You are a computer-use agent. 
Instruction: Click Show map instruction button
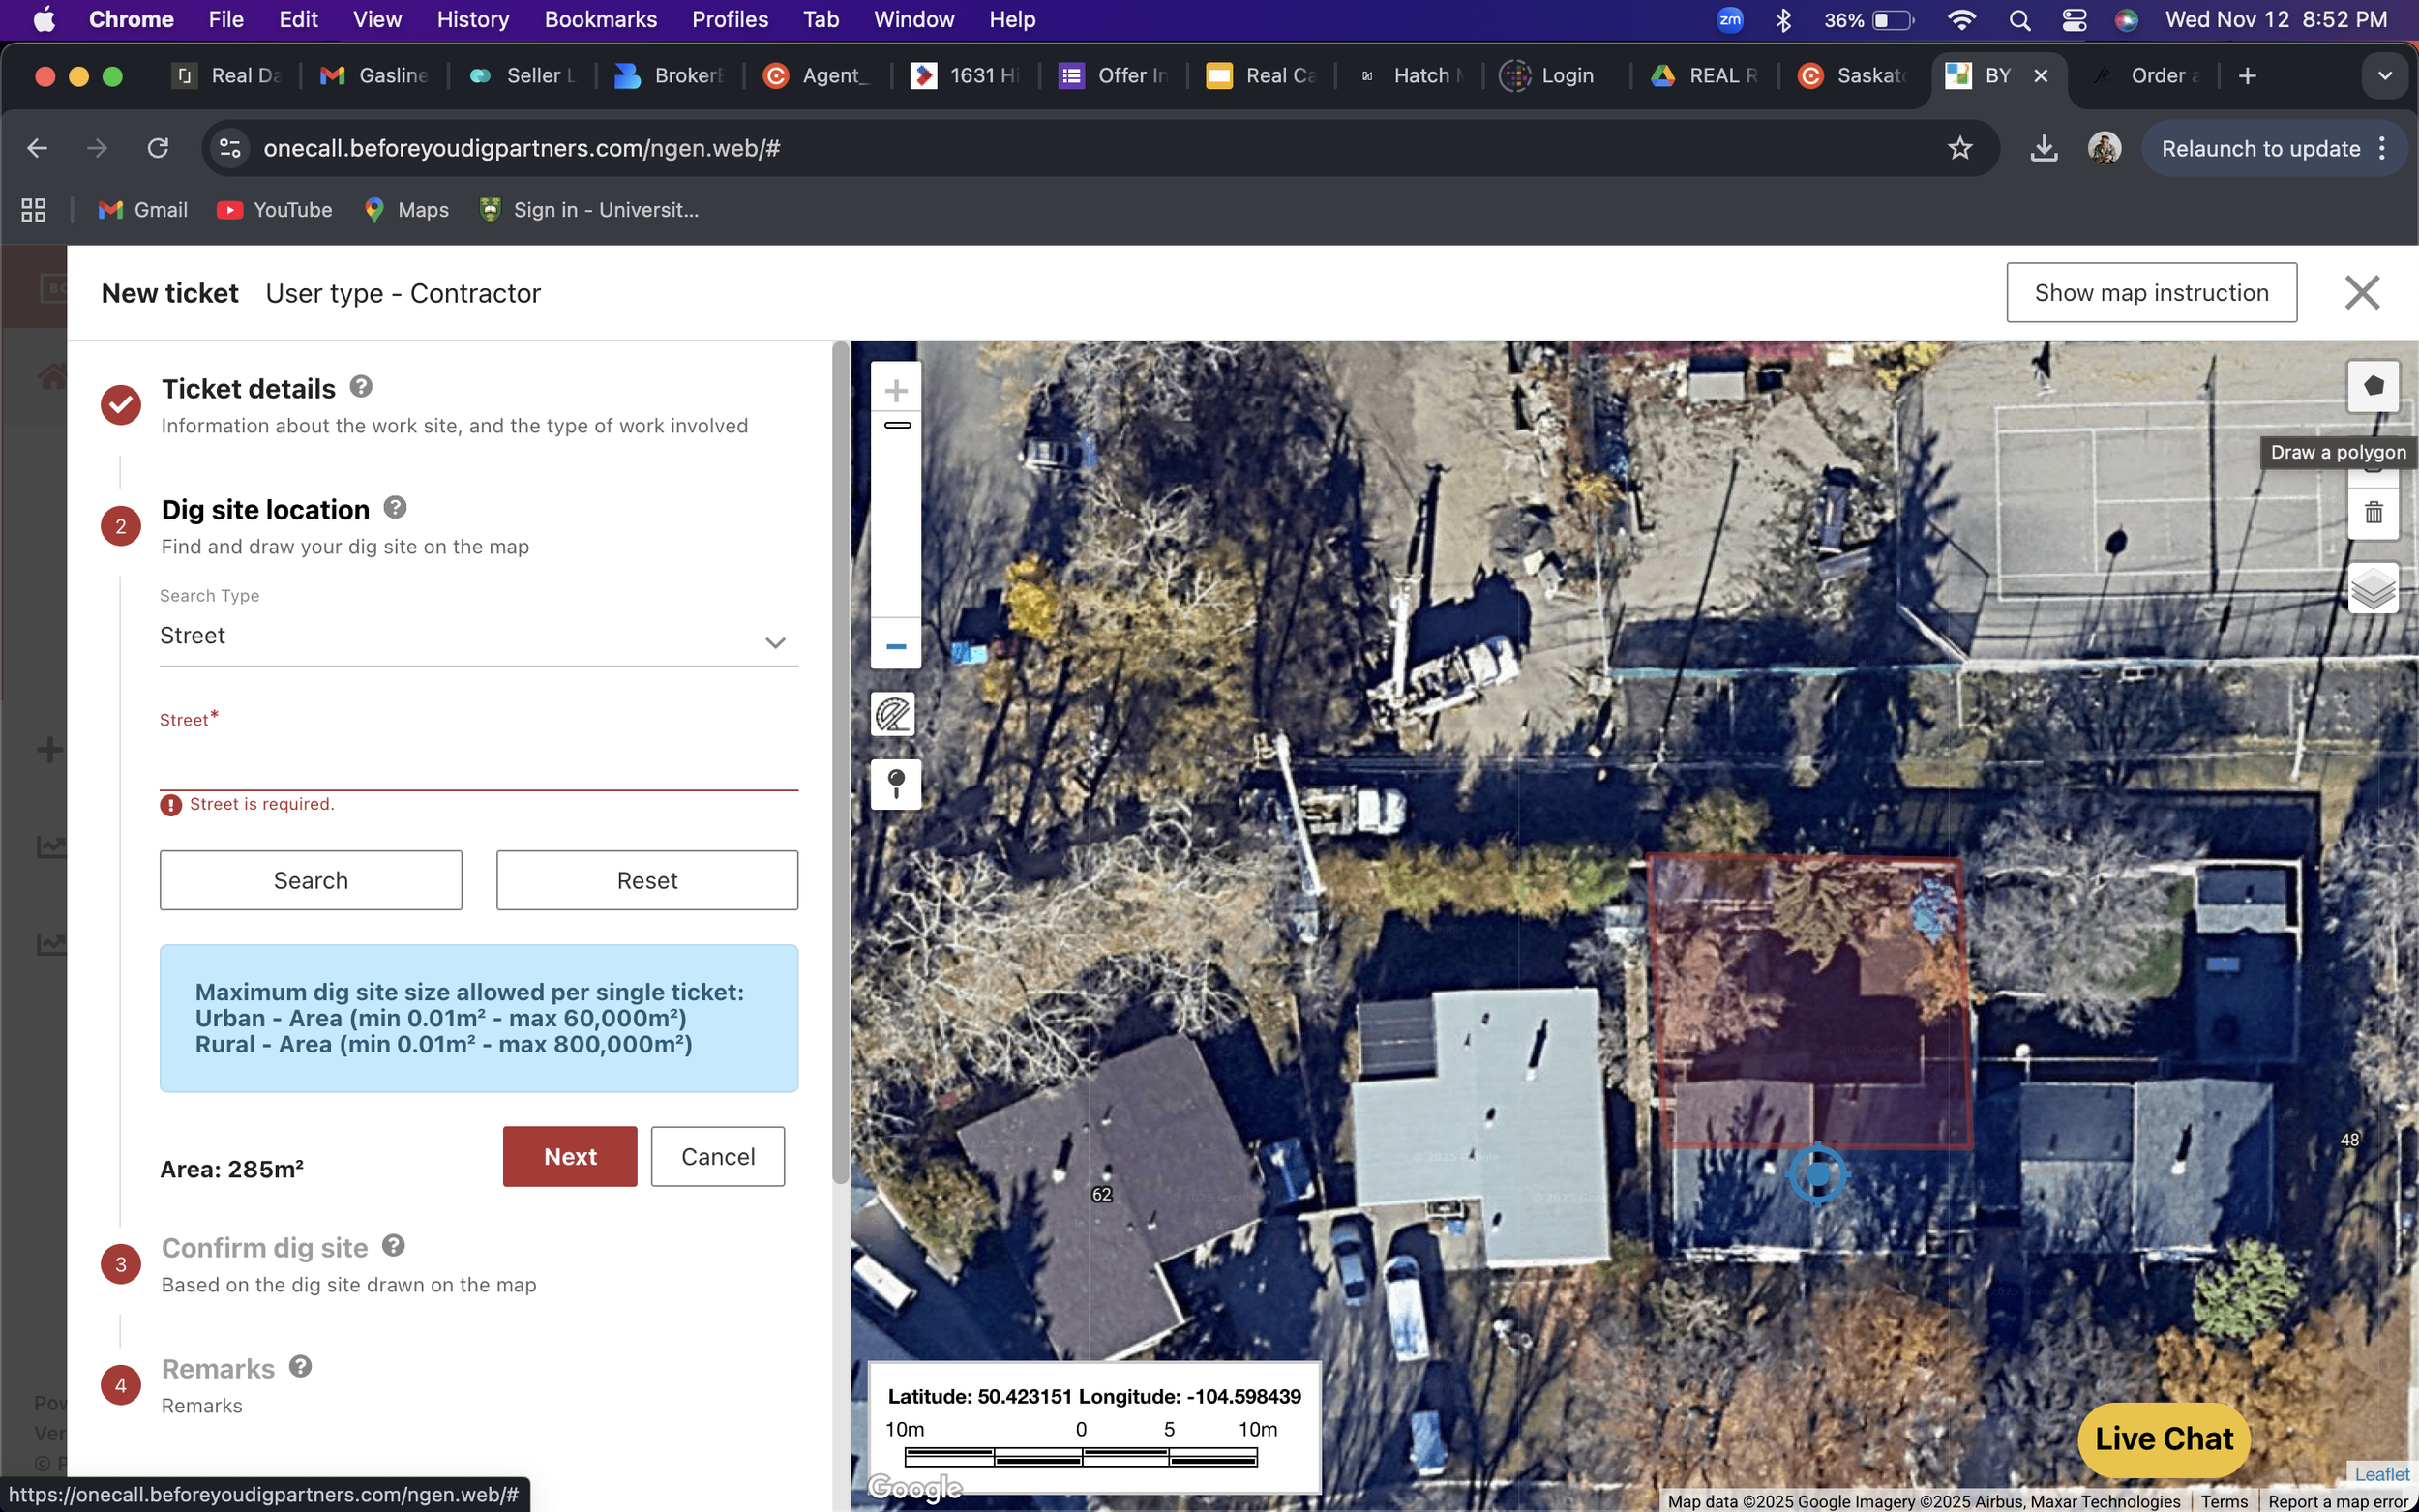pyautogui.click(x=2150, y=293)
